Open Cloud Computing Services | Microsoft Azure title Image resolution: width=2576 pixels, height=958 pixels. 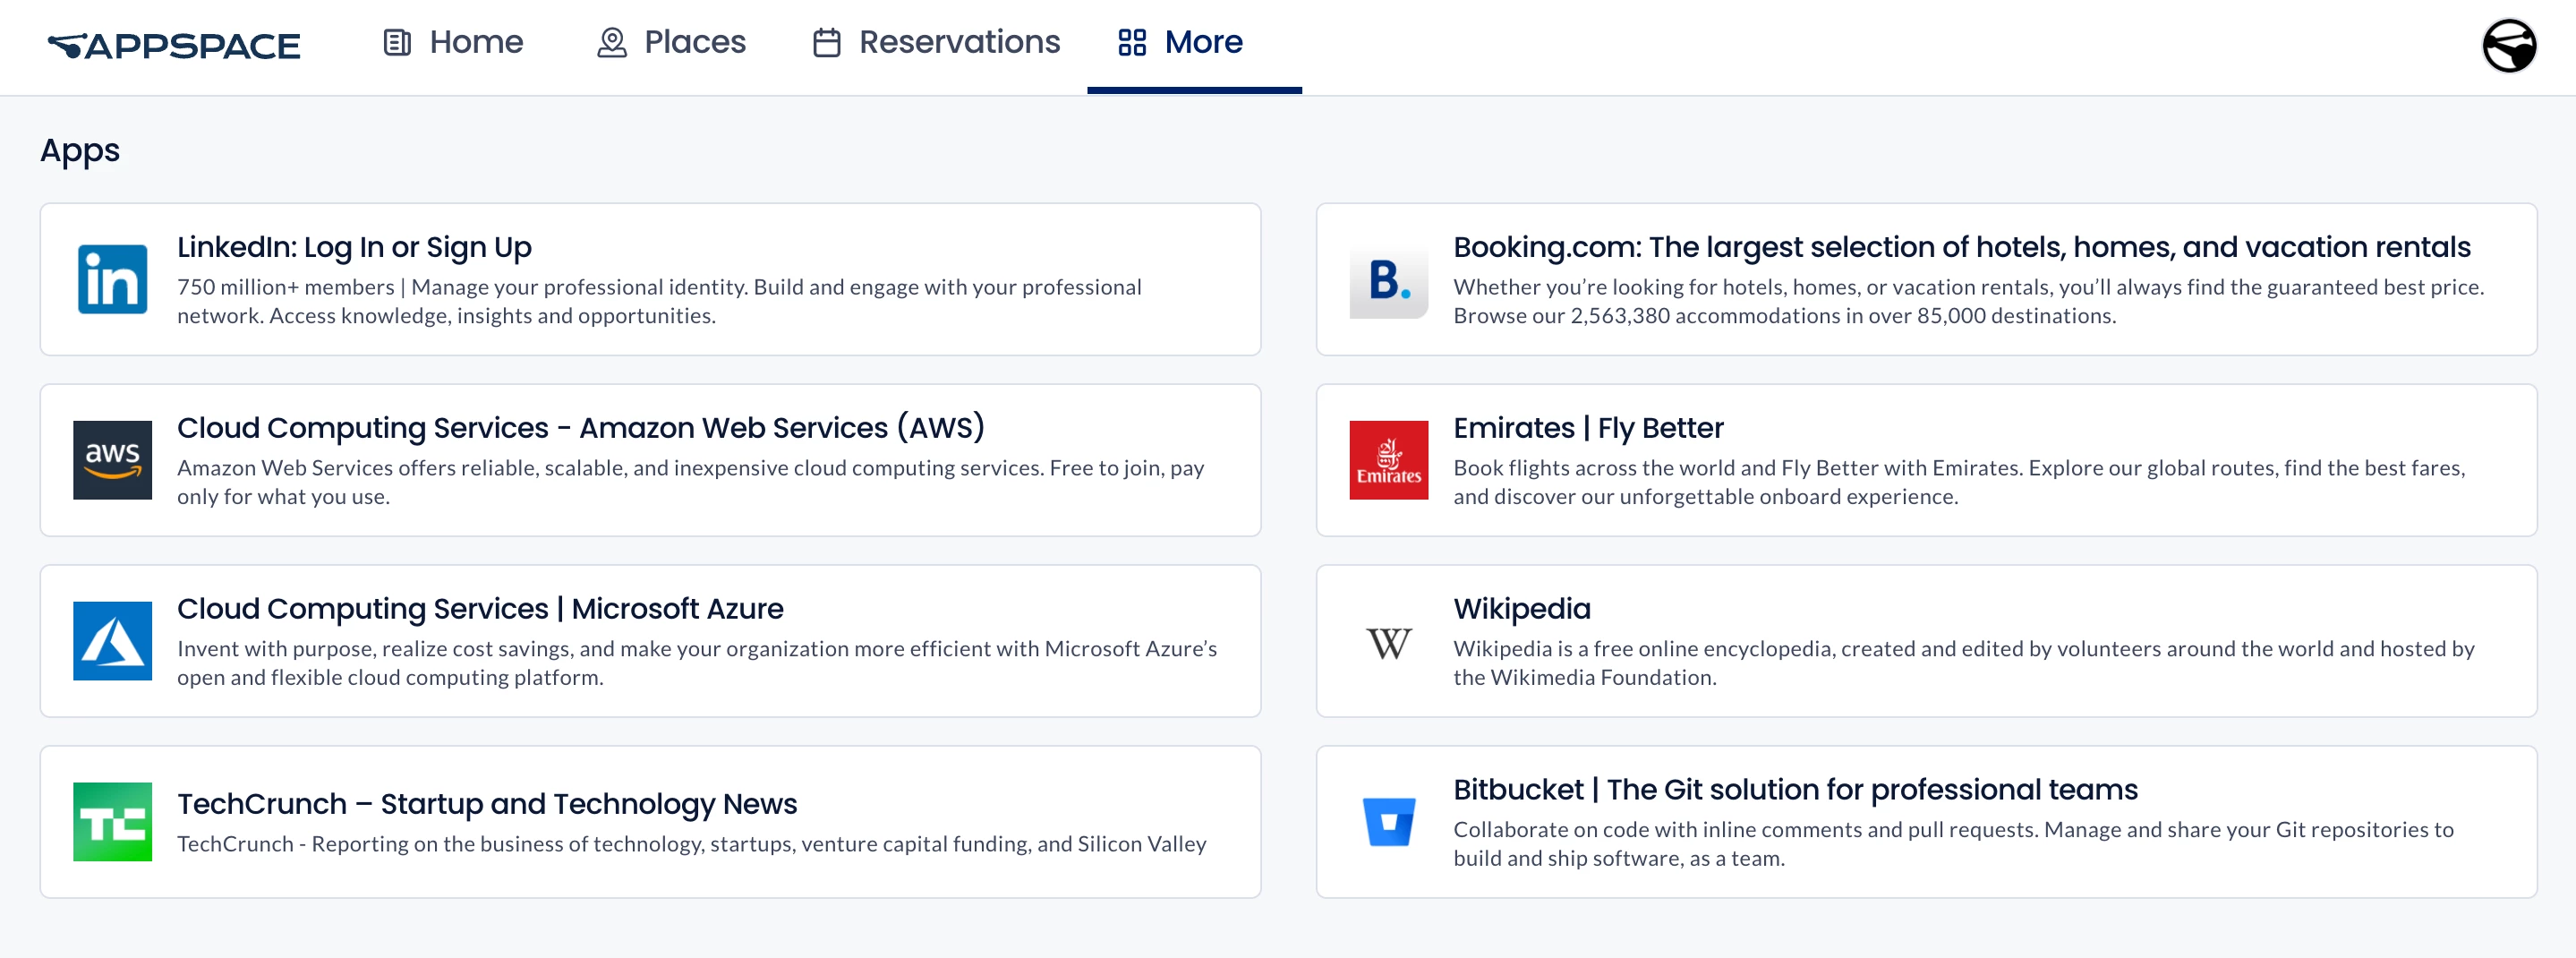point(480,608)
